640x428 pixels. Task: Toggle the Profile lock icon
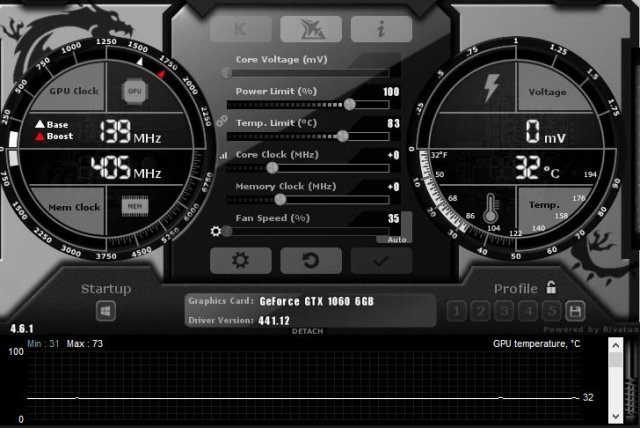click(551, 288)
